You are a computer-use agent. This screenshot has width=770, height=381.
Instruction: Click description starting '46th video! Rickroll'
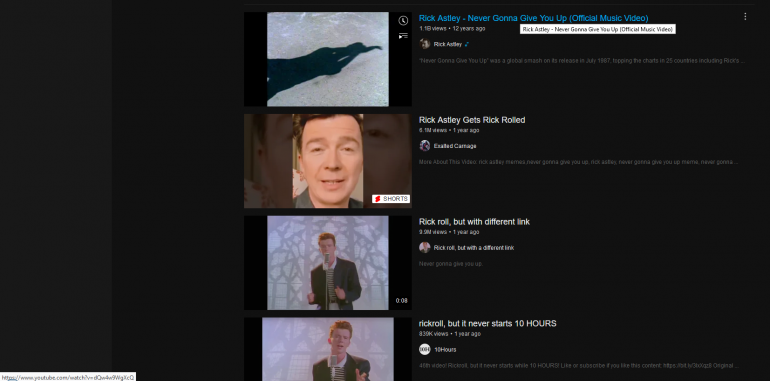pyautogui.click(x=578, y=366)
